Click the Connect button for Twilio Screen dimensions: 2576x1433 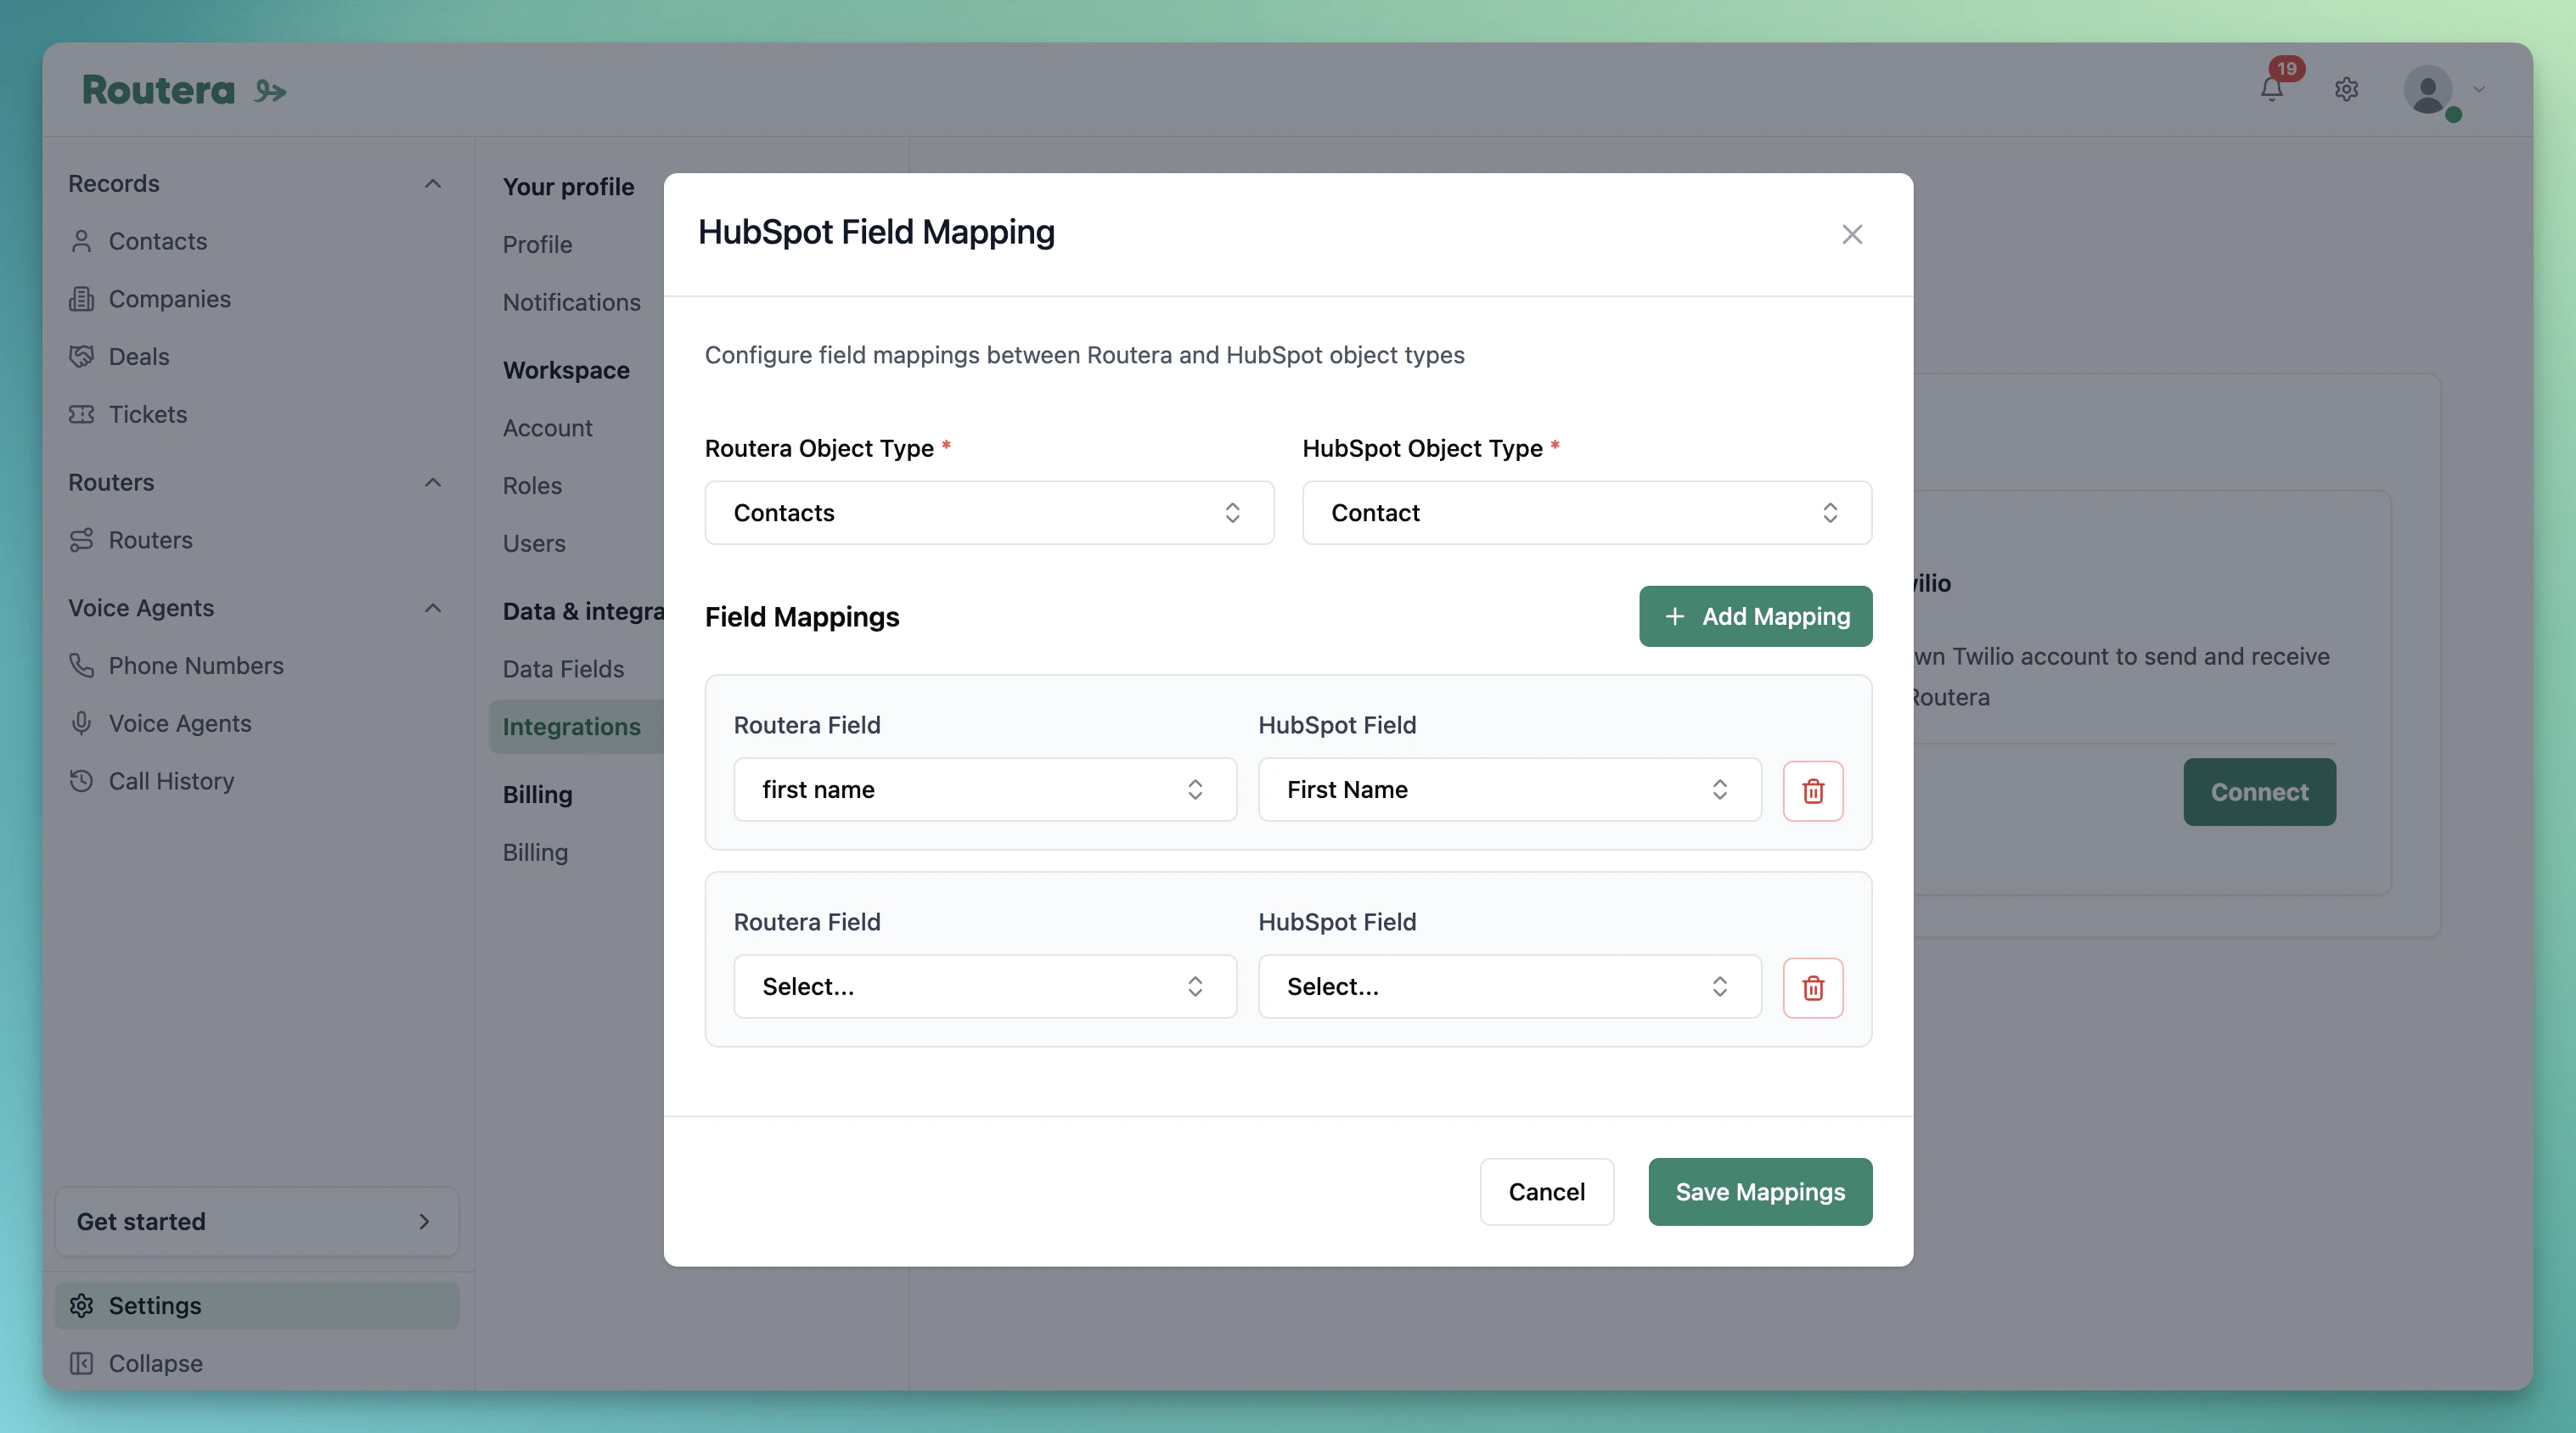2259,792
